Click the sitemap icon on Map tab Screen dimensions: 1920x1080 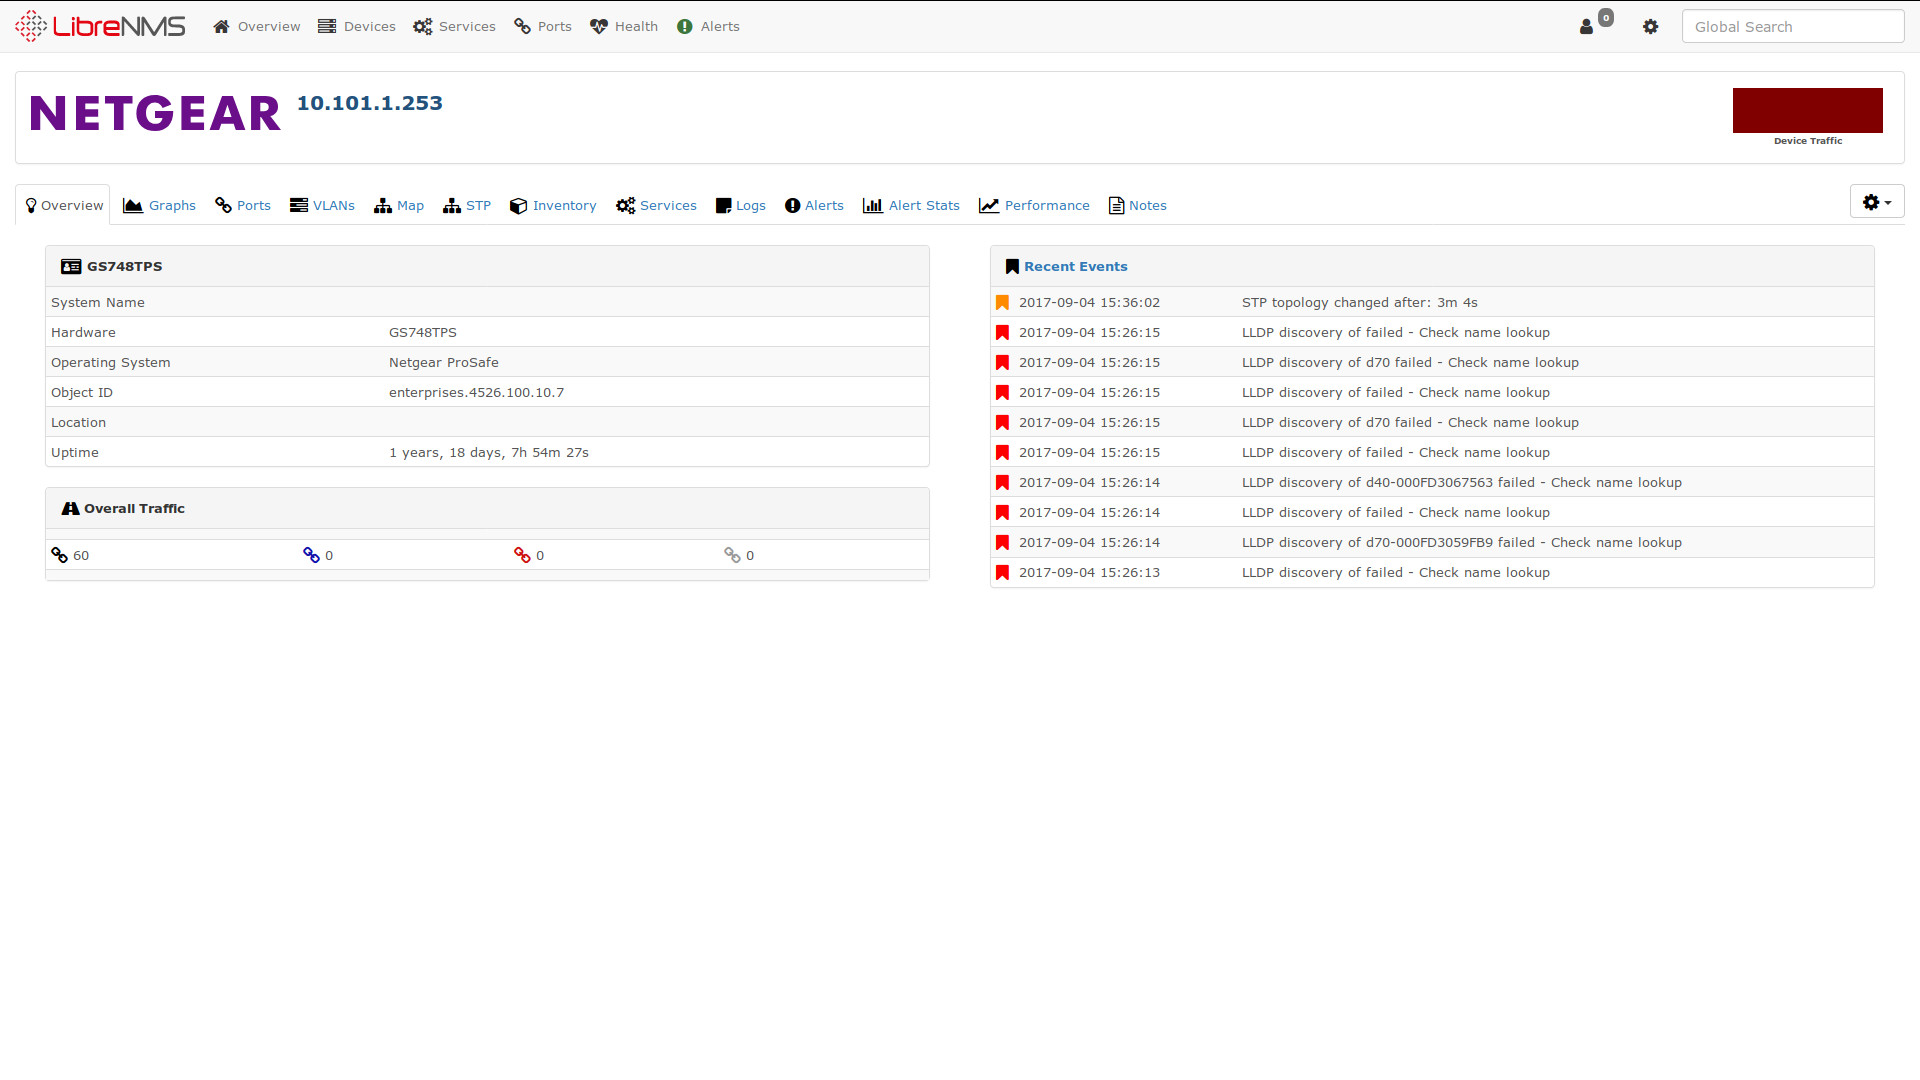click(x=383, y=205)
